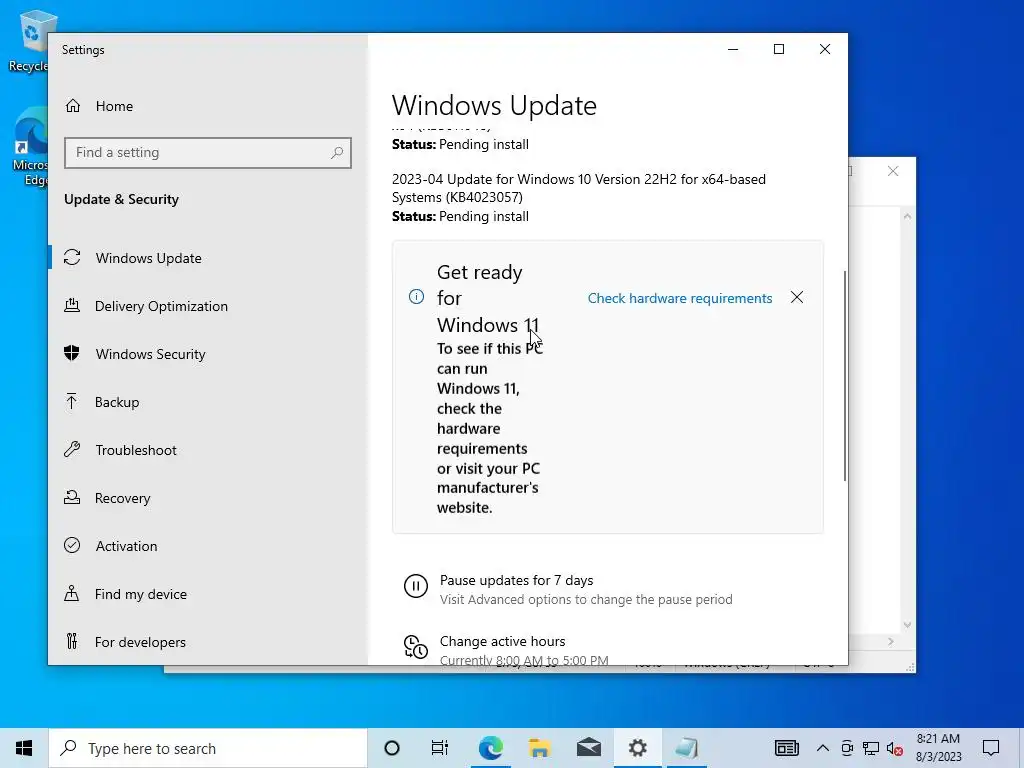Click scroll-up arrow in background window
1024x768 pixels.
[907, 216]
